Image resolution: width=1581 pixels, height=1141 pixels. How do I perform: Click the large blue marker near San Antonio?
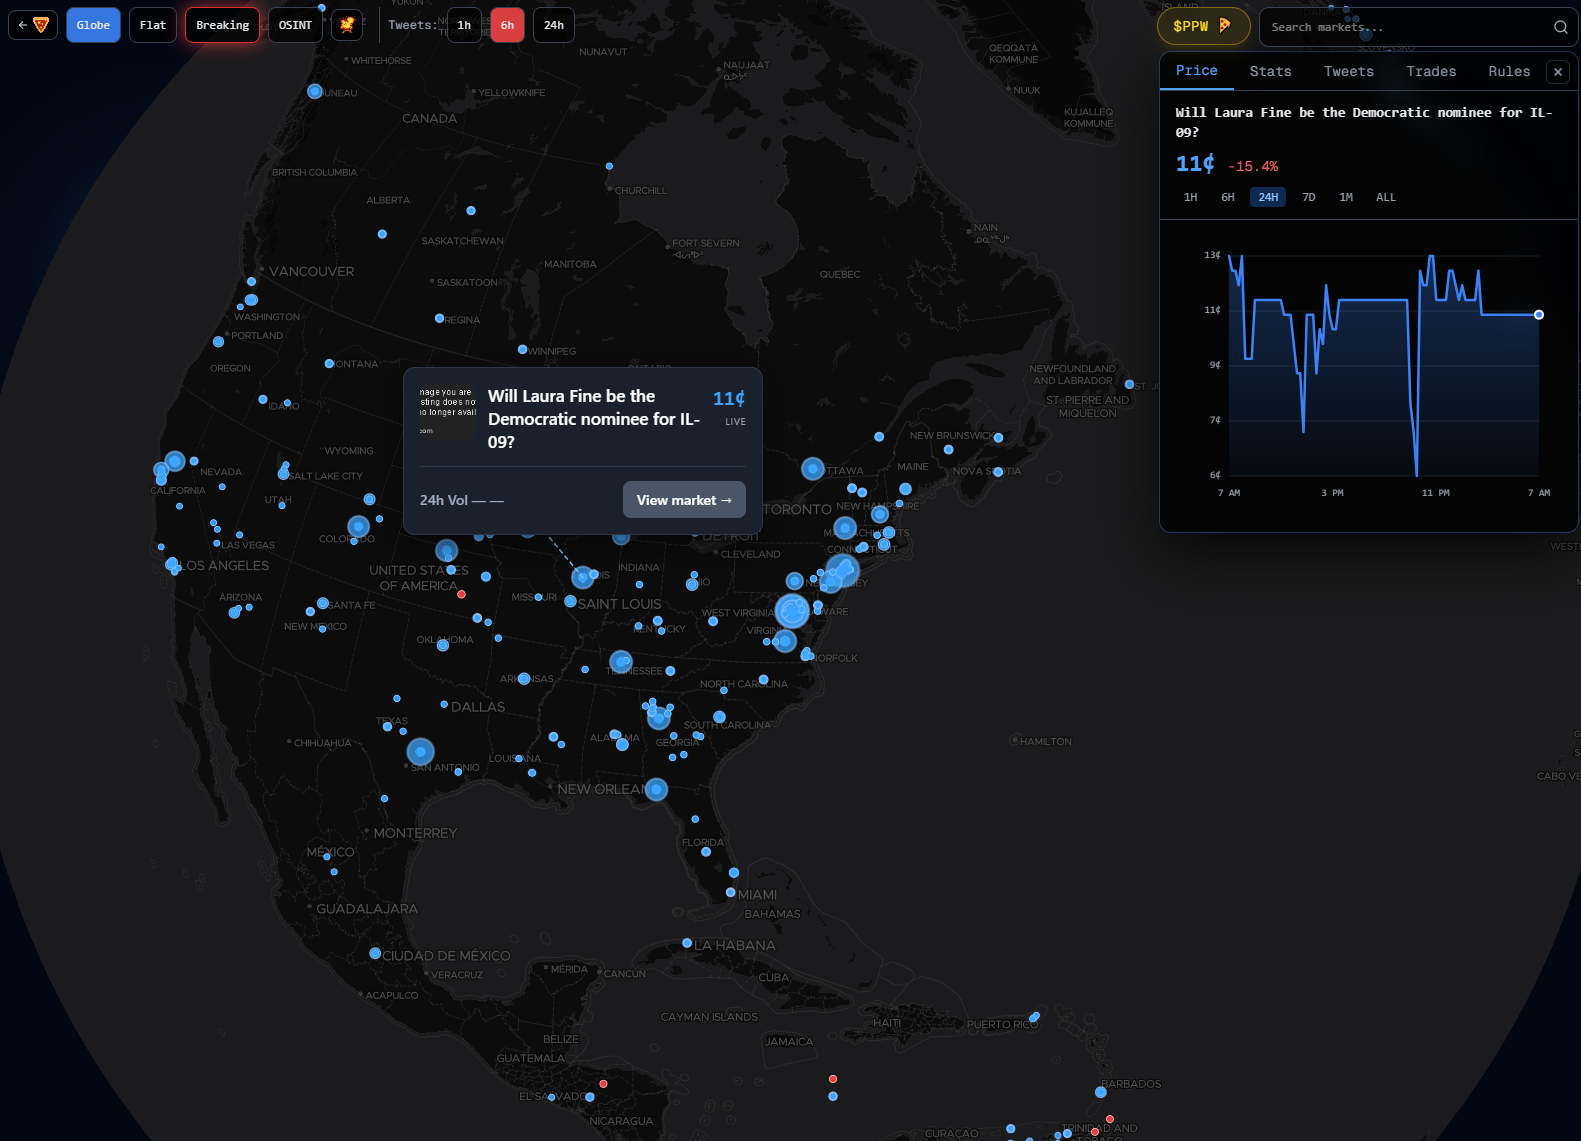[420, 751]
